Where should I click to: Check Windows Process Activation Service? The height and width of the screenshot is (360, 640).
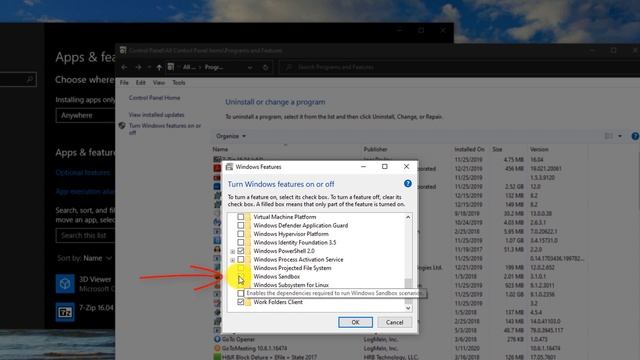[x=241, y=259]
